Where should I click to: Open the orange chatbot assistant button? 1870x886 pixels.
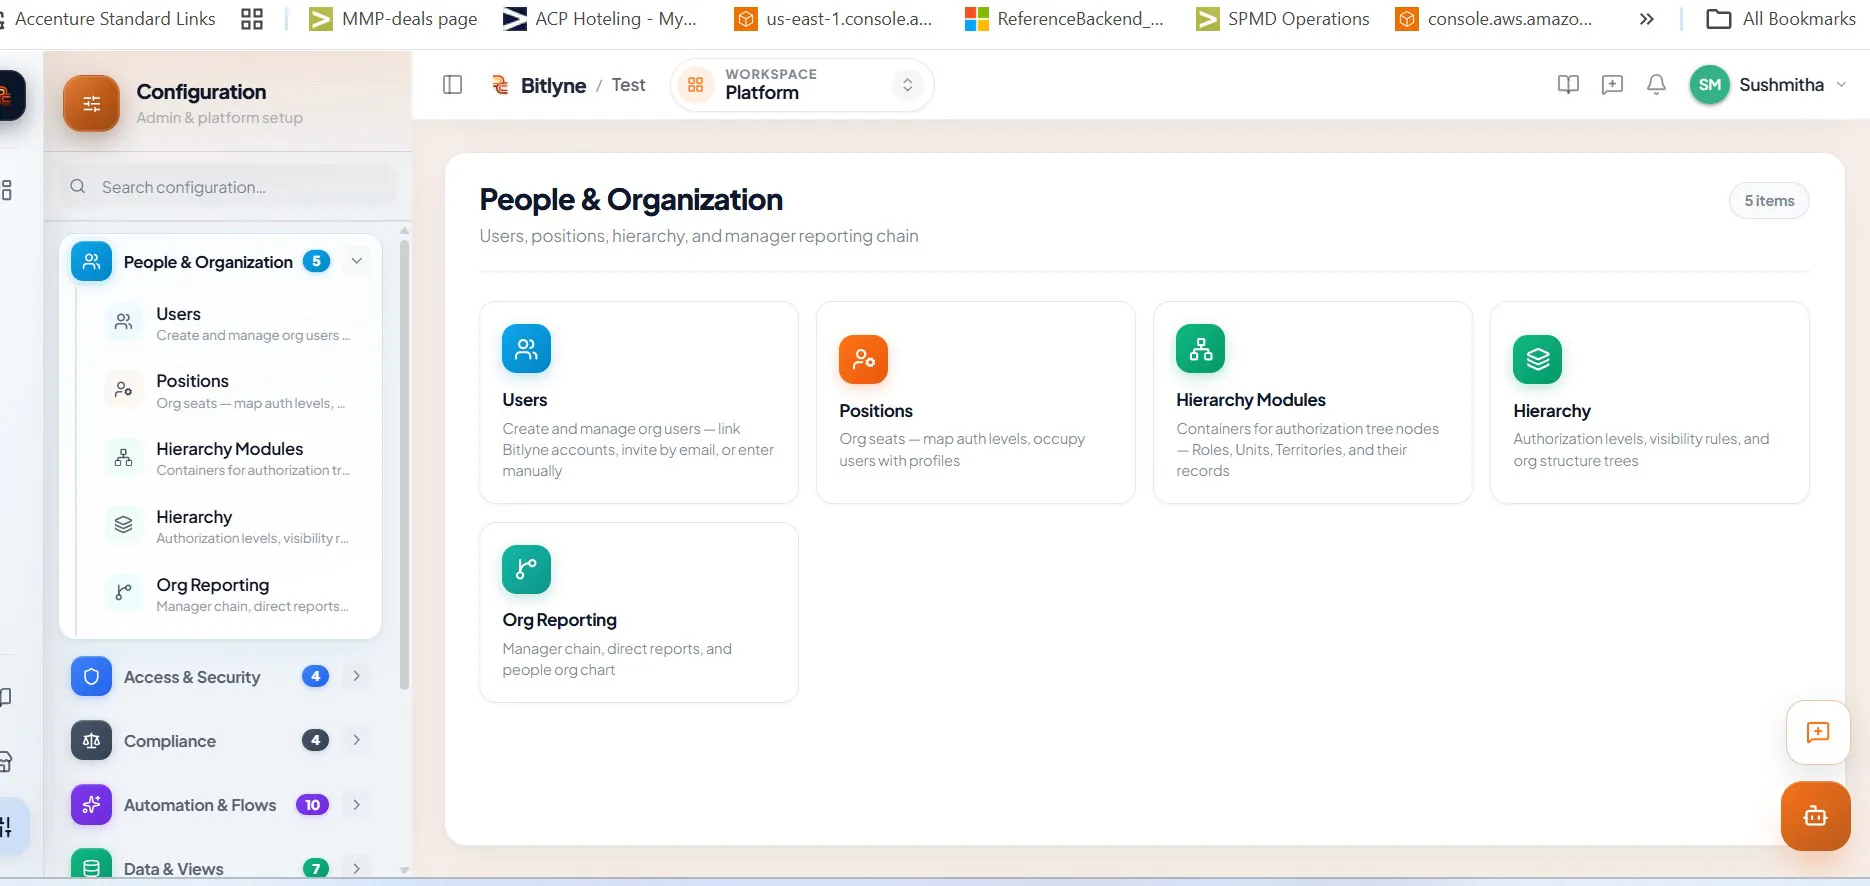[1815, 816]
